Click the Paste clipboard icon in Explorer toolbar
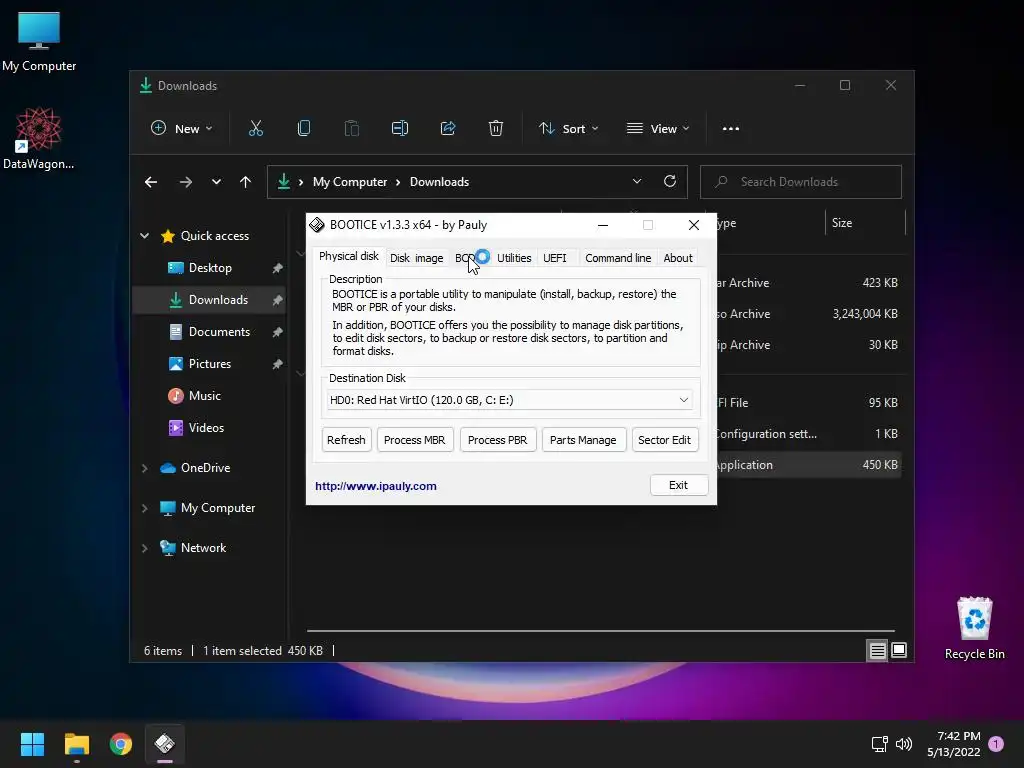The width and height of the screenshot is (1024, 768). 352,129
